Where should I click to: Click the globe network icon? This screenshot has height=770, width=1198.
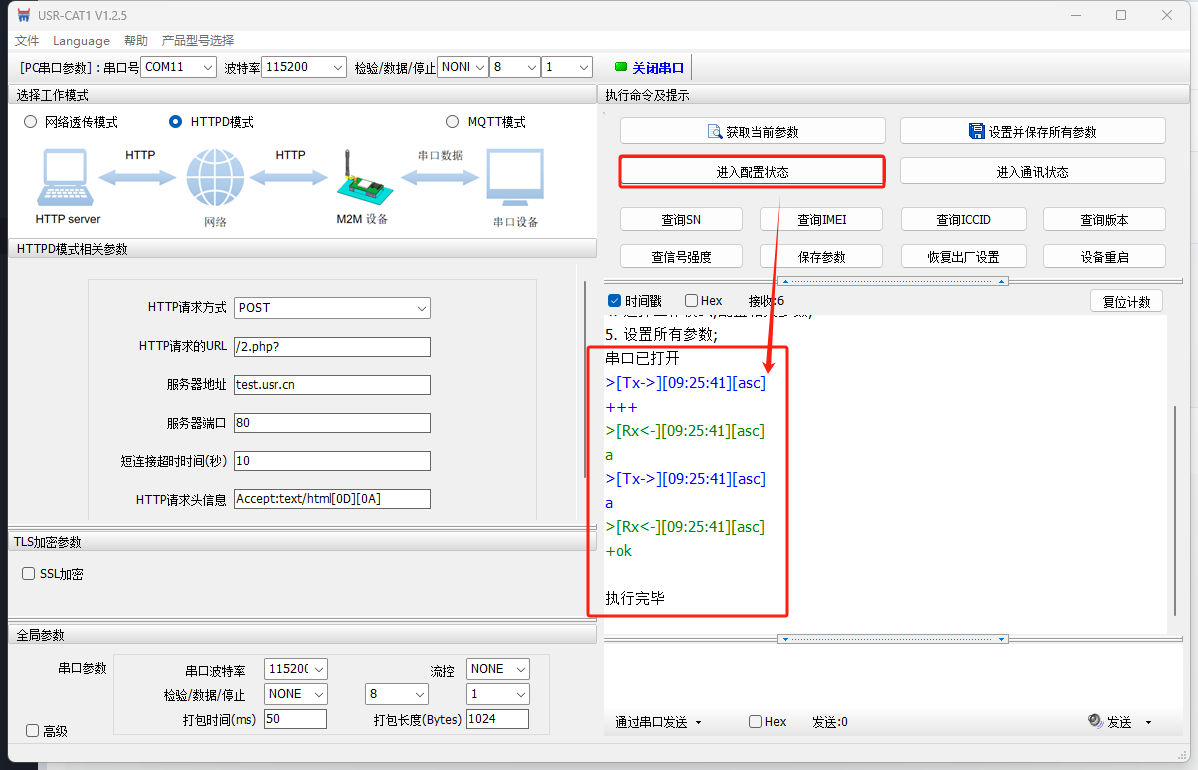(214, 178)
